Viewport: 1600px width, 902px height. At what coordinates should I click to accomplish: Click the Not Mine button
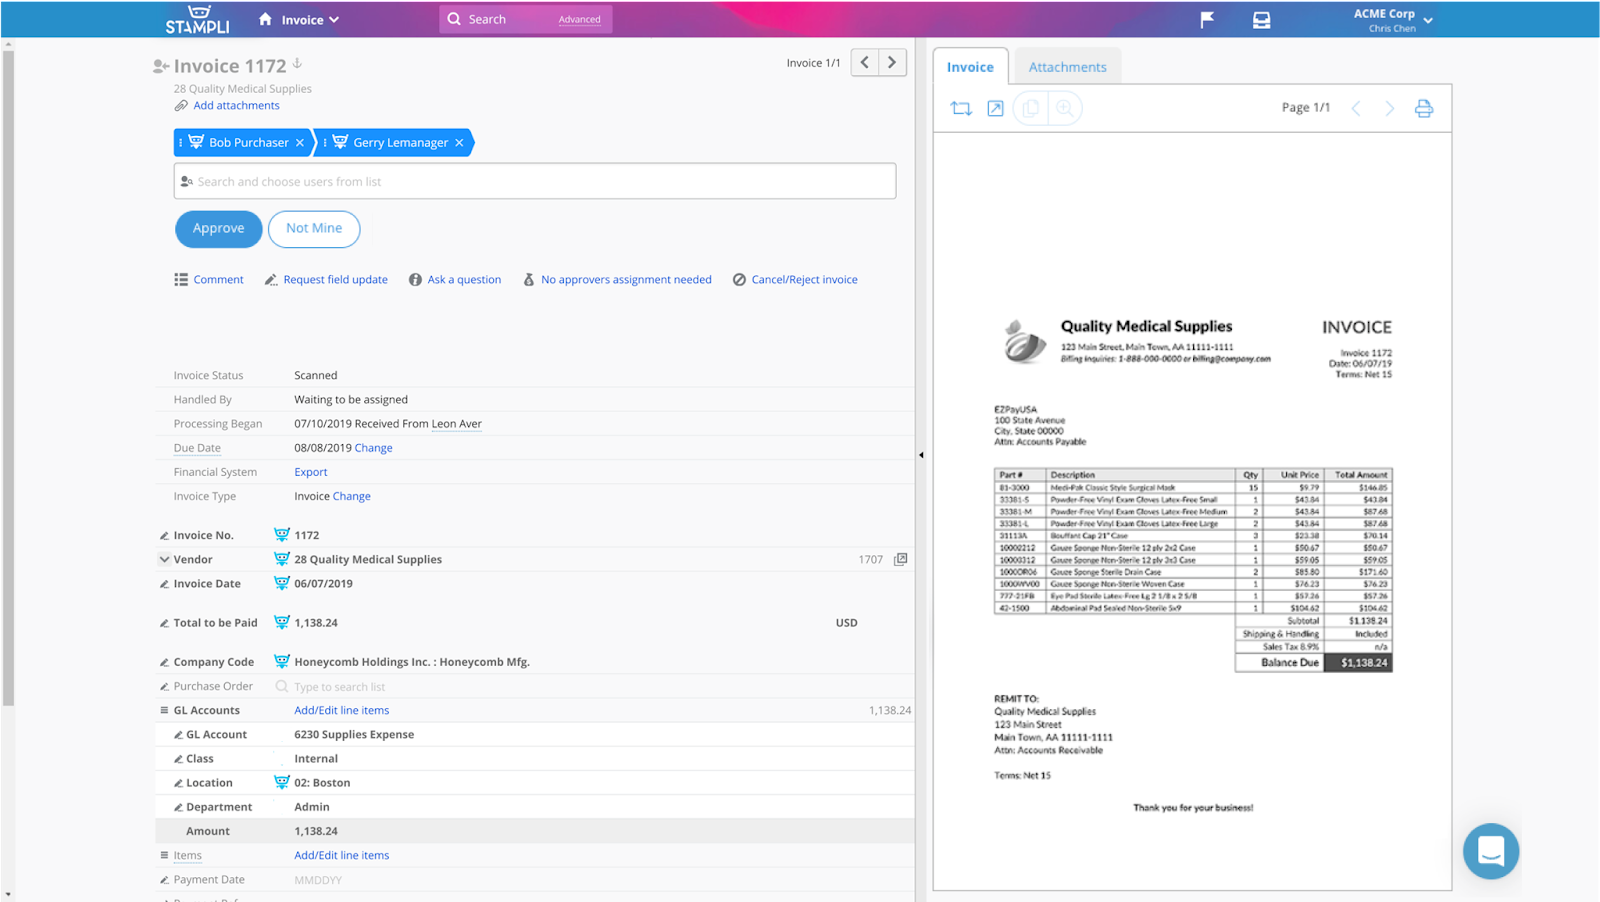click(x=314, y=229)
